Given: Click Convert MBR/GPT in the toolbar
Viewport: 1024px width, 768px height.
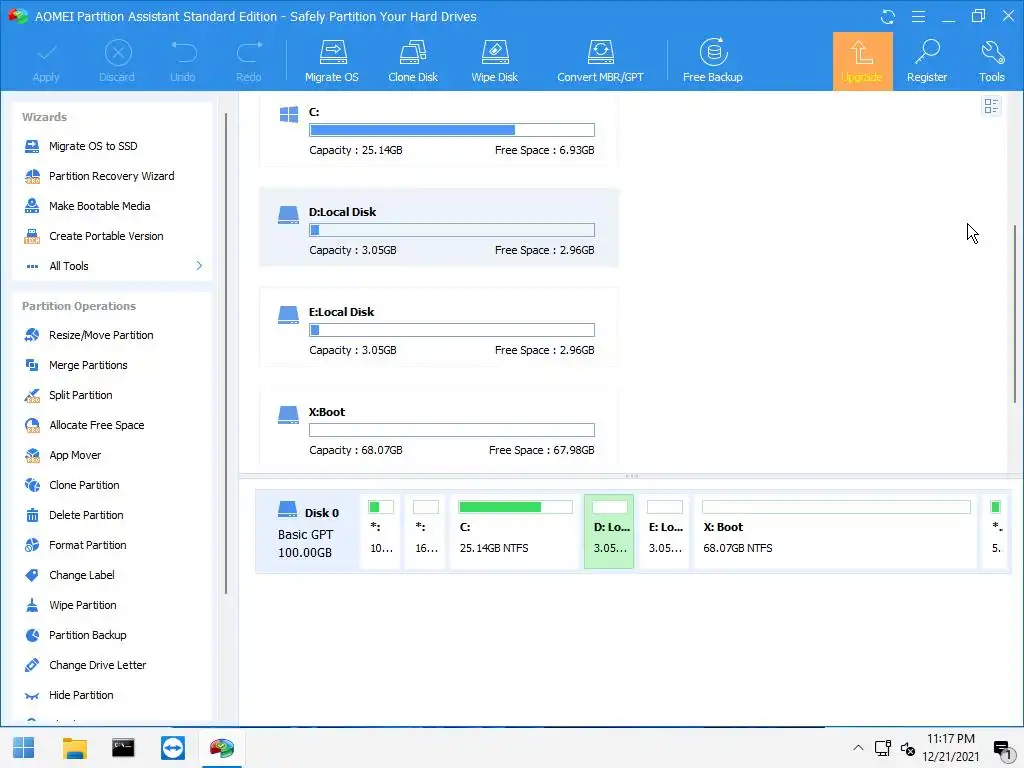Looking at the screenshot, I should pos(600,61).
